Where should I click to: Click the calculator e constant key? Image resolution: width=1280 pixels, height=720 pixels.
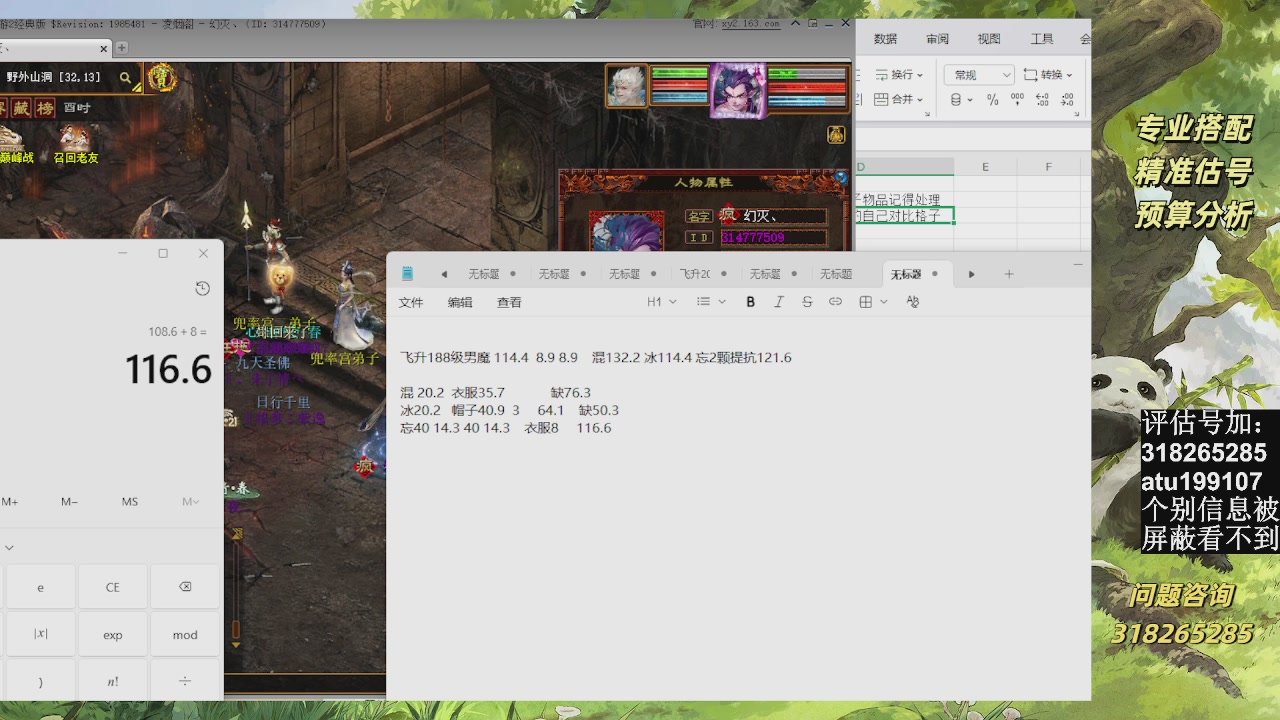40,587
